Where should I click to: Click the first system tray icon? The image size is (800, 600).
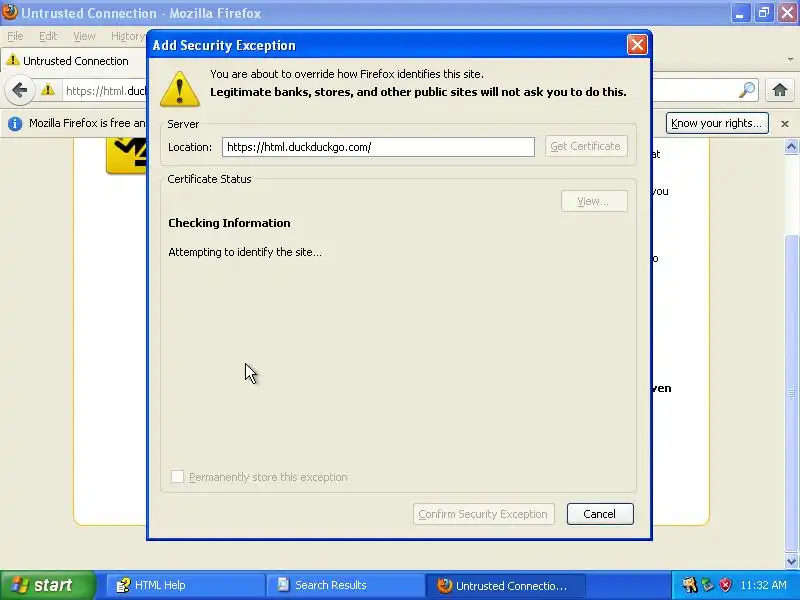click(x=690, y=585)
